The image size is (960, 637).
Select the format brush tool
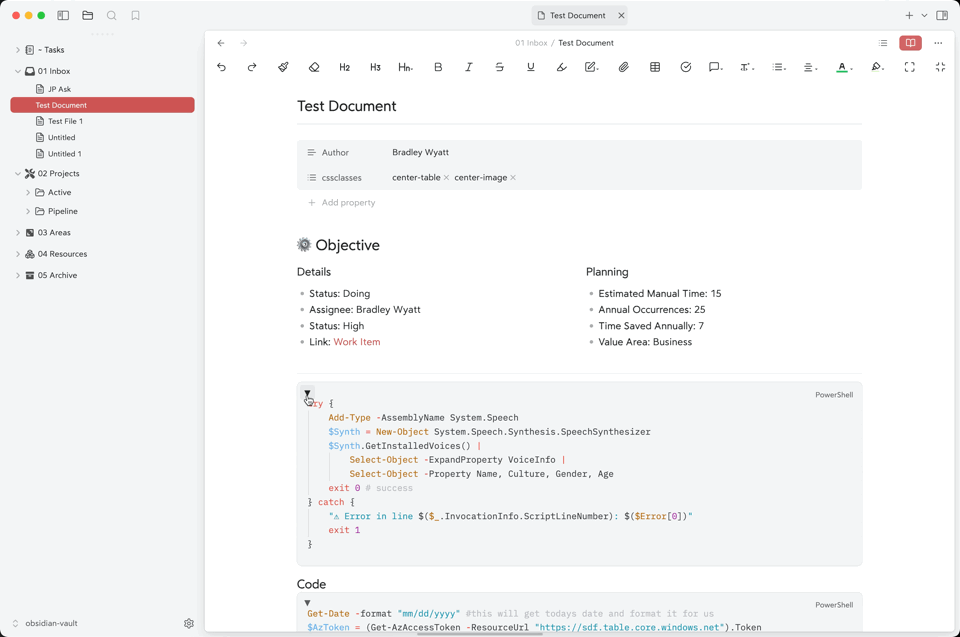click(283, 67)
